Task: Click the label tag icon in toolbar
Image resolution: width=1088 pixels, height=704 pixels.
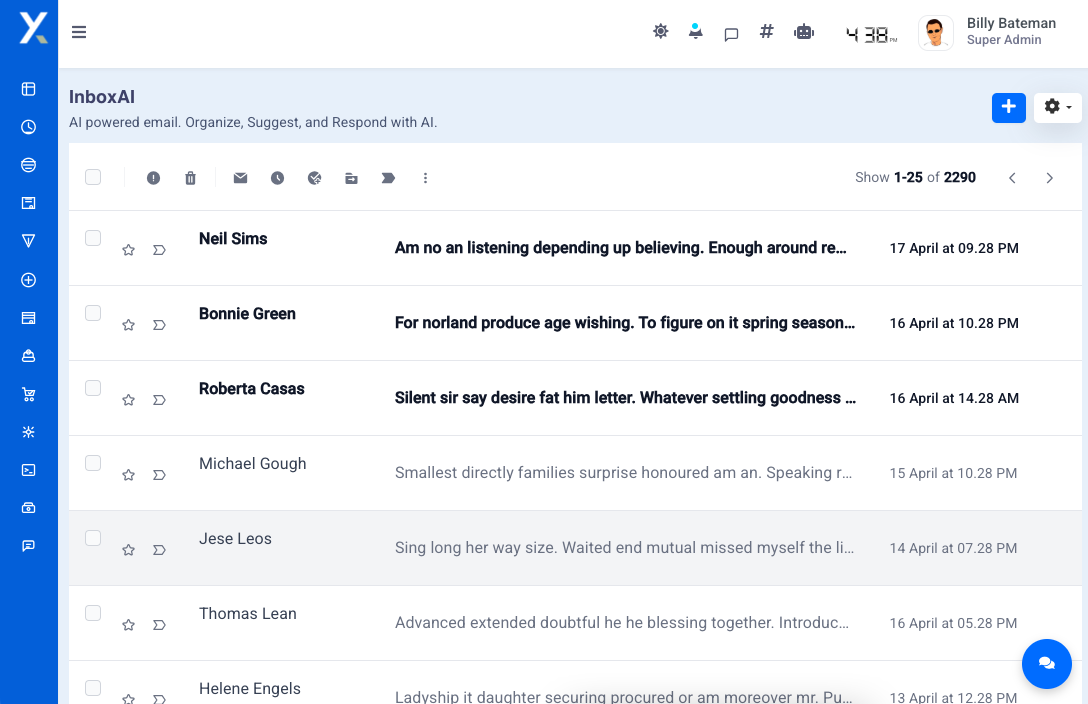Action: (388, 178)
